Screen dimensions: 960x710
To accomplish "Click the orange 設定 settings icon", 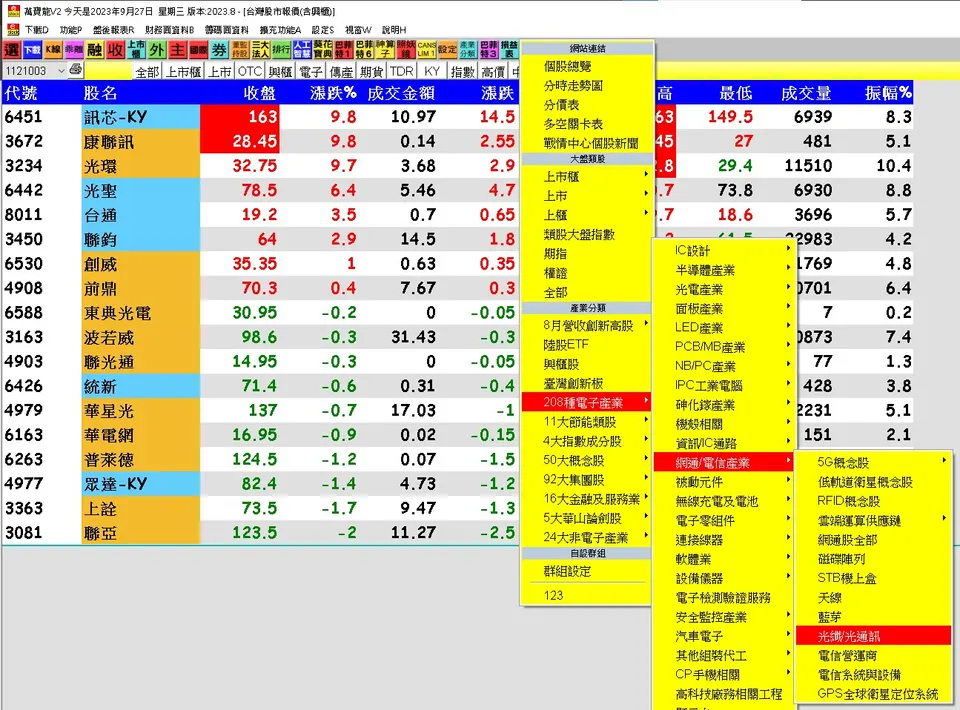I will [448, 50].
